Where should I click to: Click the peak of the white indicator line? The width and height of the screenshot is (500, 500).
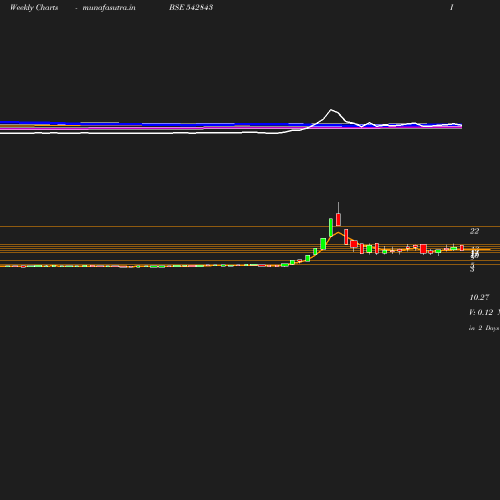331,110
